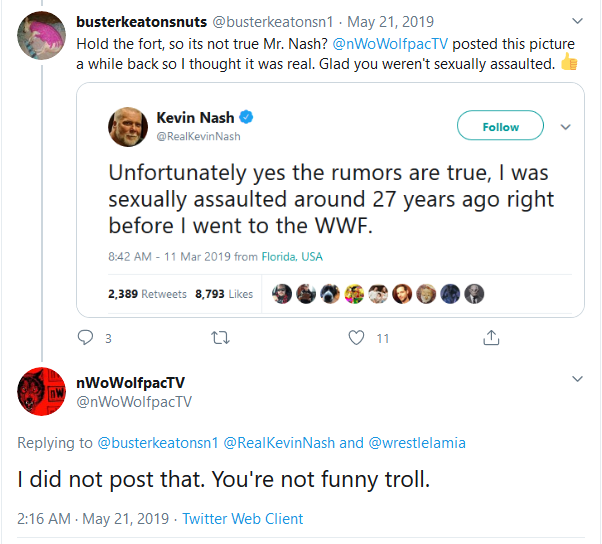Click the Twitter Web Client link

244,519
